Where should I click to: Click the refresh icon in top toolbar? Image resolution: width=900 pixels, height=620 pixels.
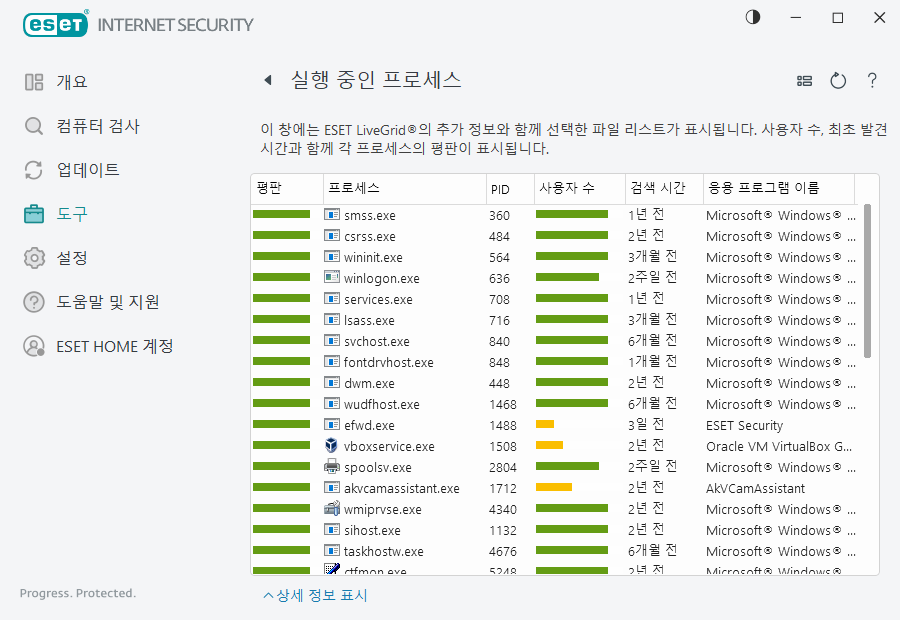[x=838, y=81]
